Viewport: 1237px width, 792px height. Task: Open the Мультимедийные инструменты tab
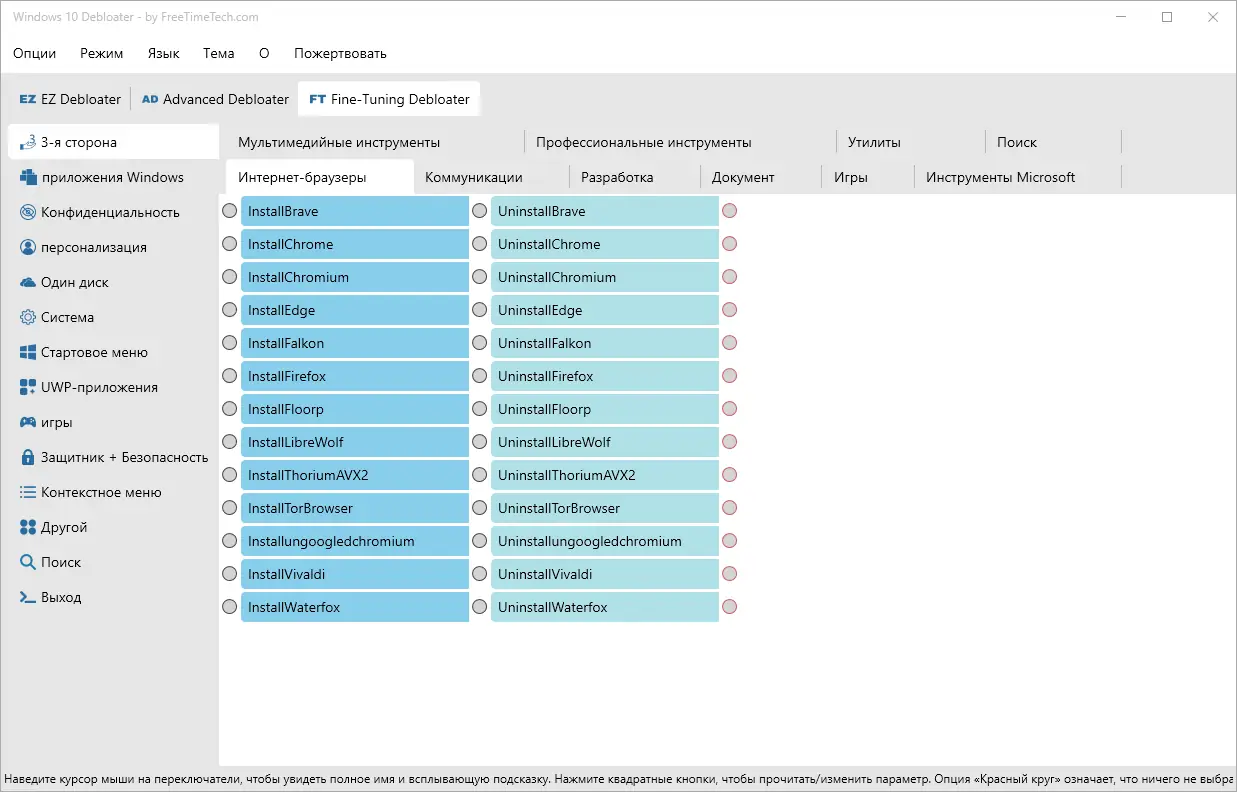click(339, 142)
